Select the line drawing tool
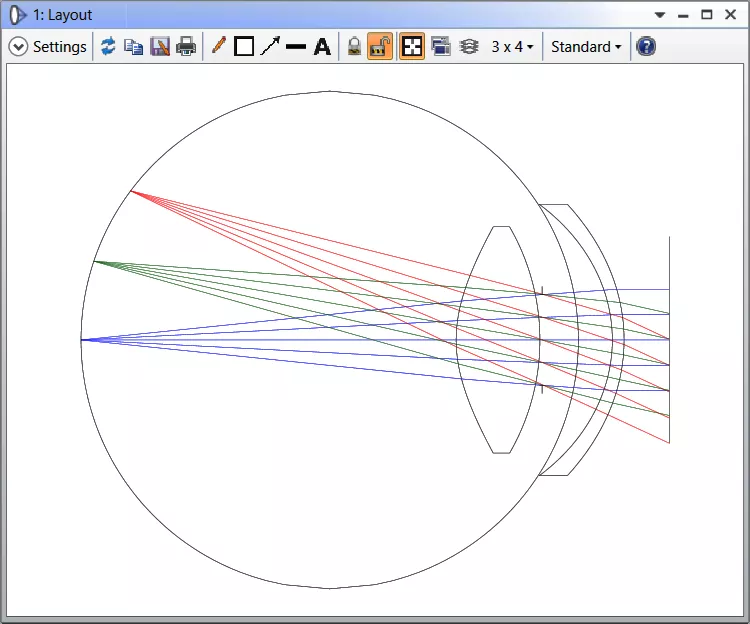This screenshot has height=624, width=750. click(x=296, y=47)
